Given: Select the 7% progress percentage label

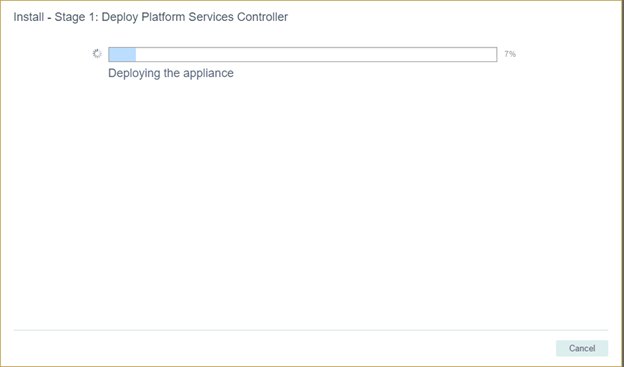Looking at the screenshot, I should 510,54.
